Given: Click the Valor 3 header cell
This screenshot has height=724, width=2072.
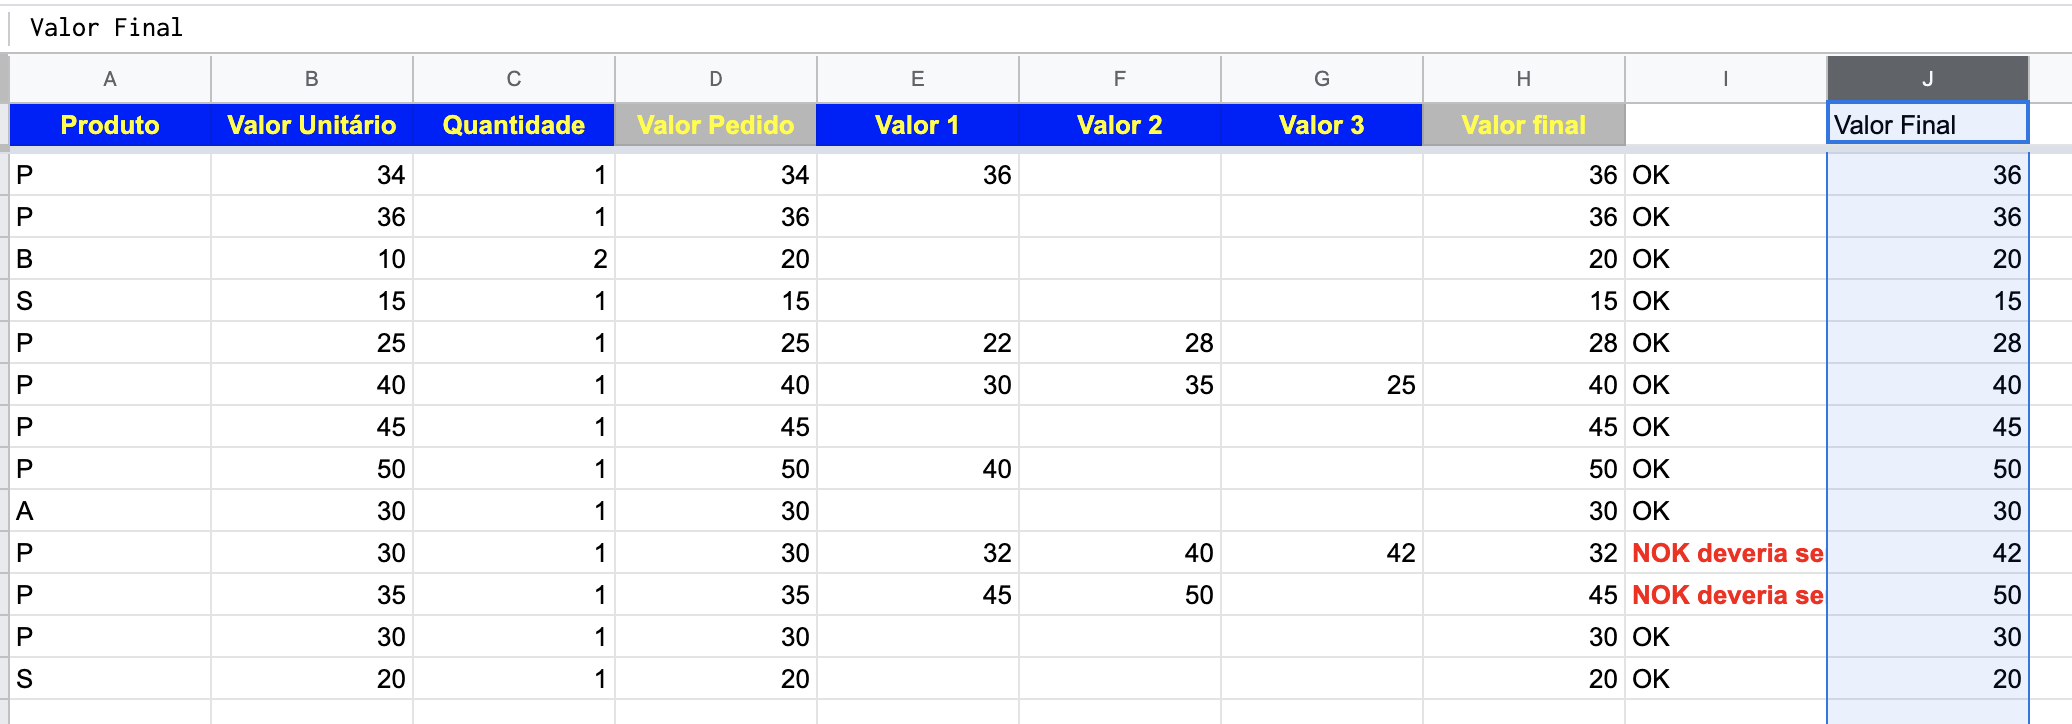Looking at the screenshot, I should (x=1322, y=125).
